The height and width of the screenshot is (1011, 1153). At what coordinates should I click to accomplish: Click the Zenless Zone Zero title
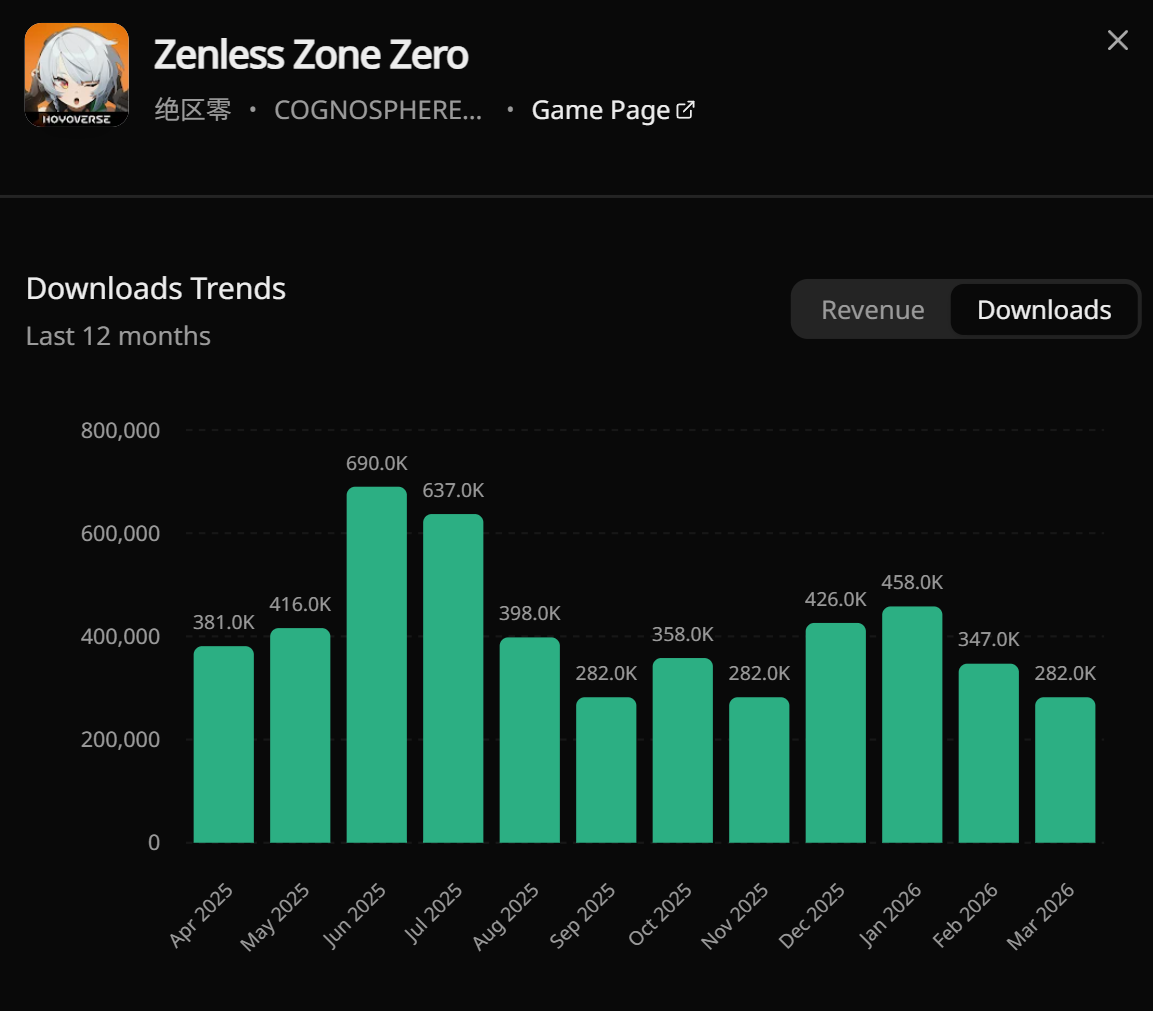[310, 55]
